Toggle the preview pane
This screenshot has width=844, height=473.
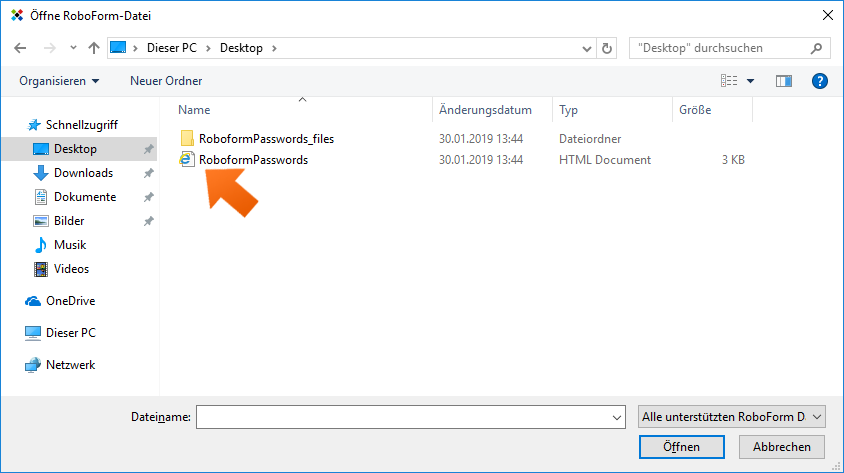click(784, 81)
